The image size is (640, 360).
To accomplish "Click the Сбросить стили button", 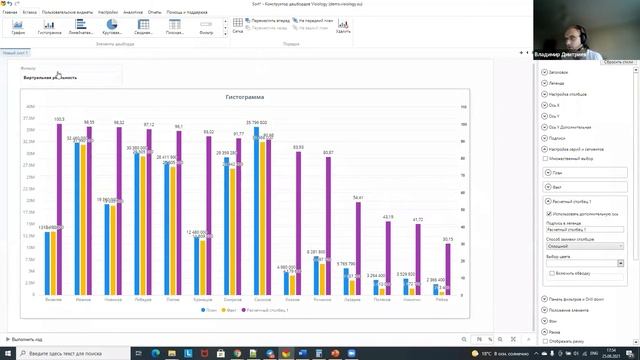I will (x=618, y=62).
